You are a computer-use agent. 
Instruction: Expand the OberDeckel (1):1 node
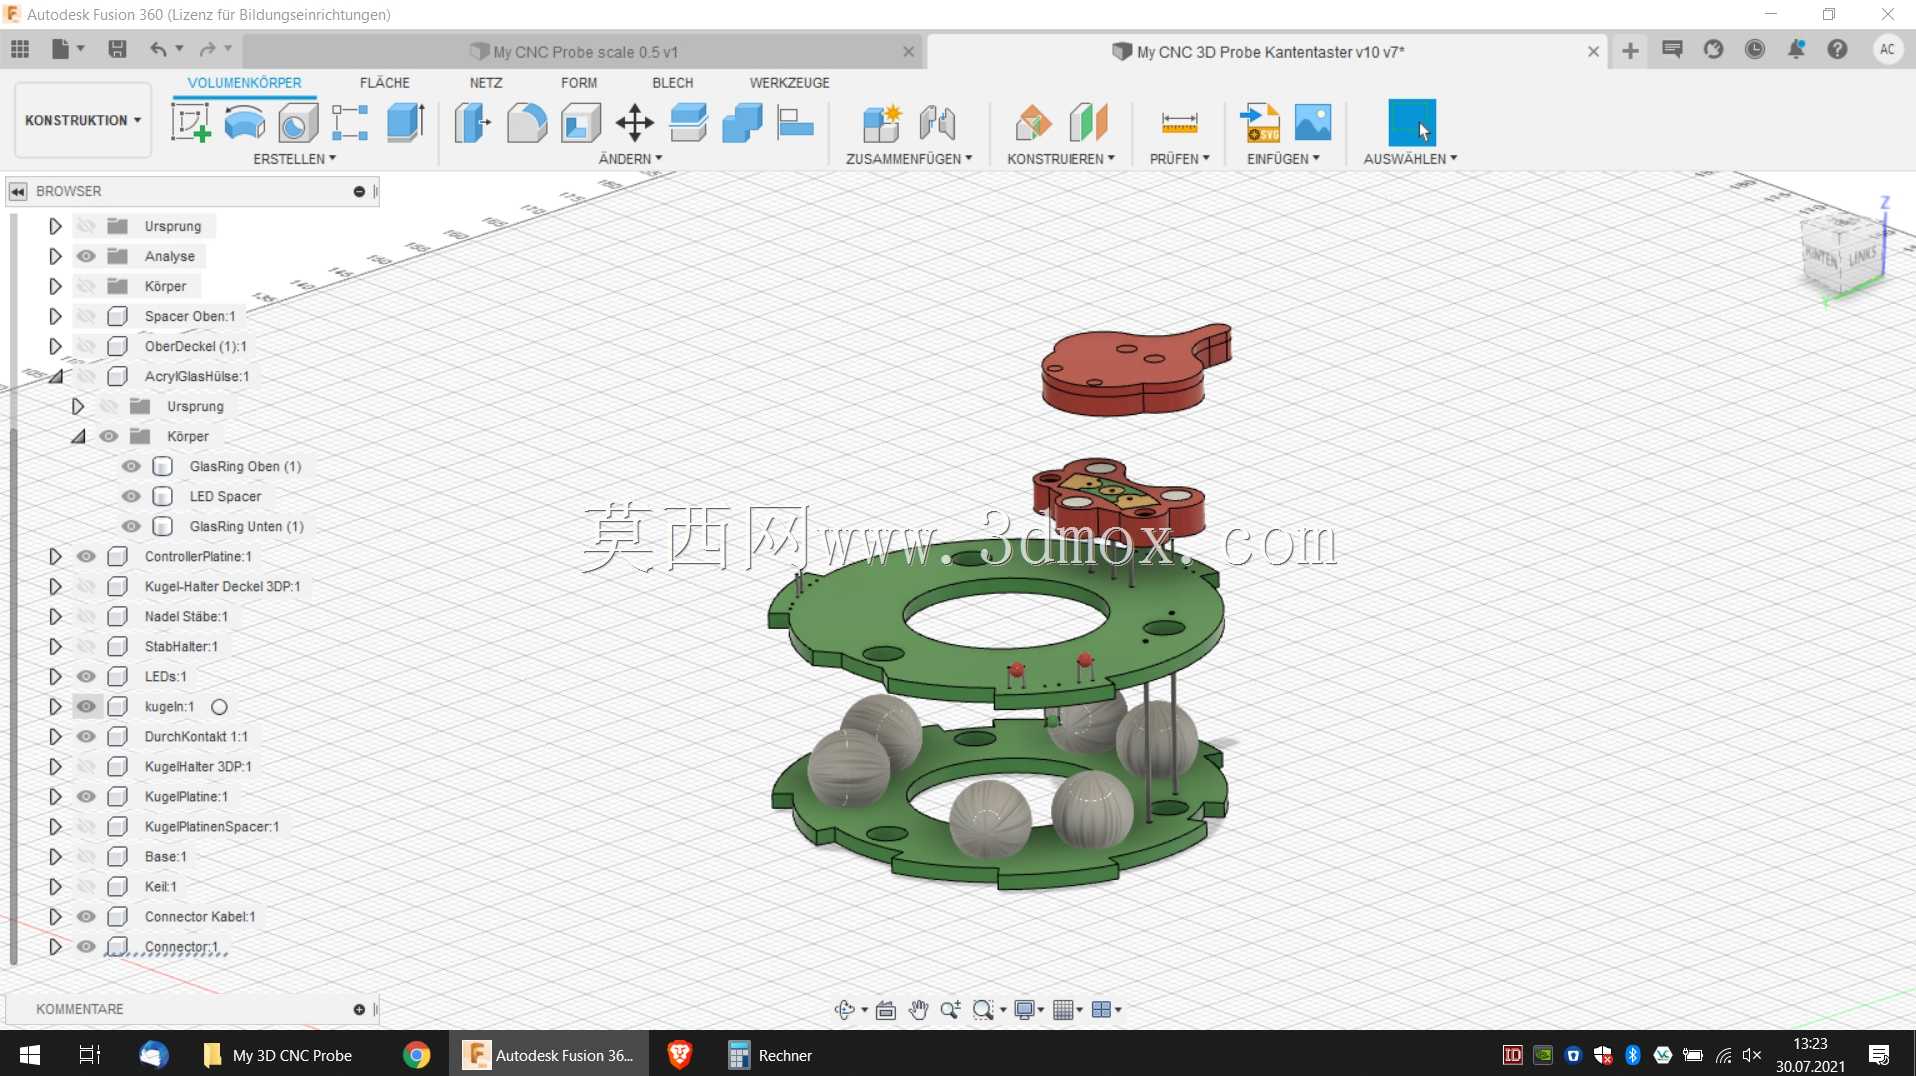click(55, 346)
